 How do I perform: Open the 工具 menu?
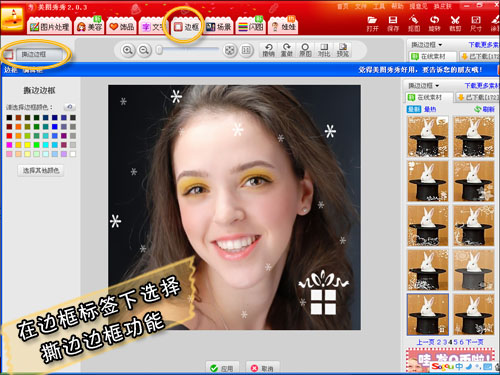tap(379, 6)
